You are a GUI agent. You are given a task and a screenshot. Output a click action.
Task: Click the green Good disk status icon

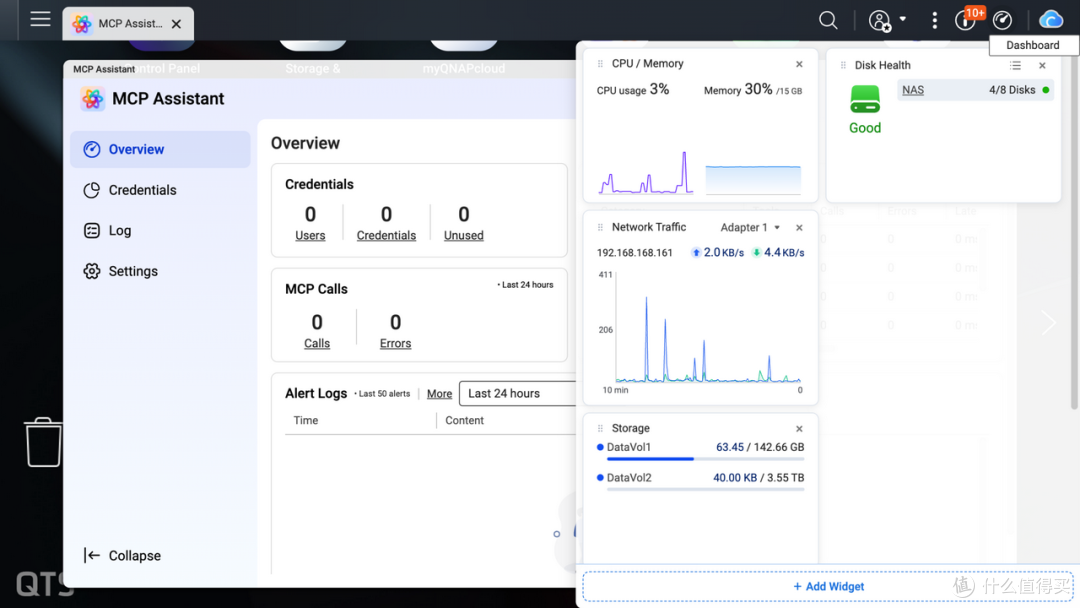(x=864, y=99)
